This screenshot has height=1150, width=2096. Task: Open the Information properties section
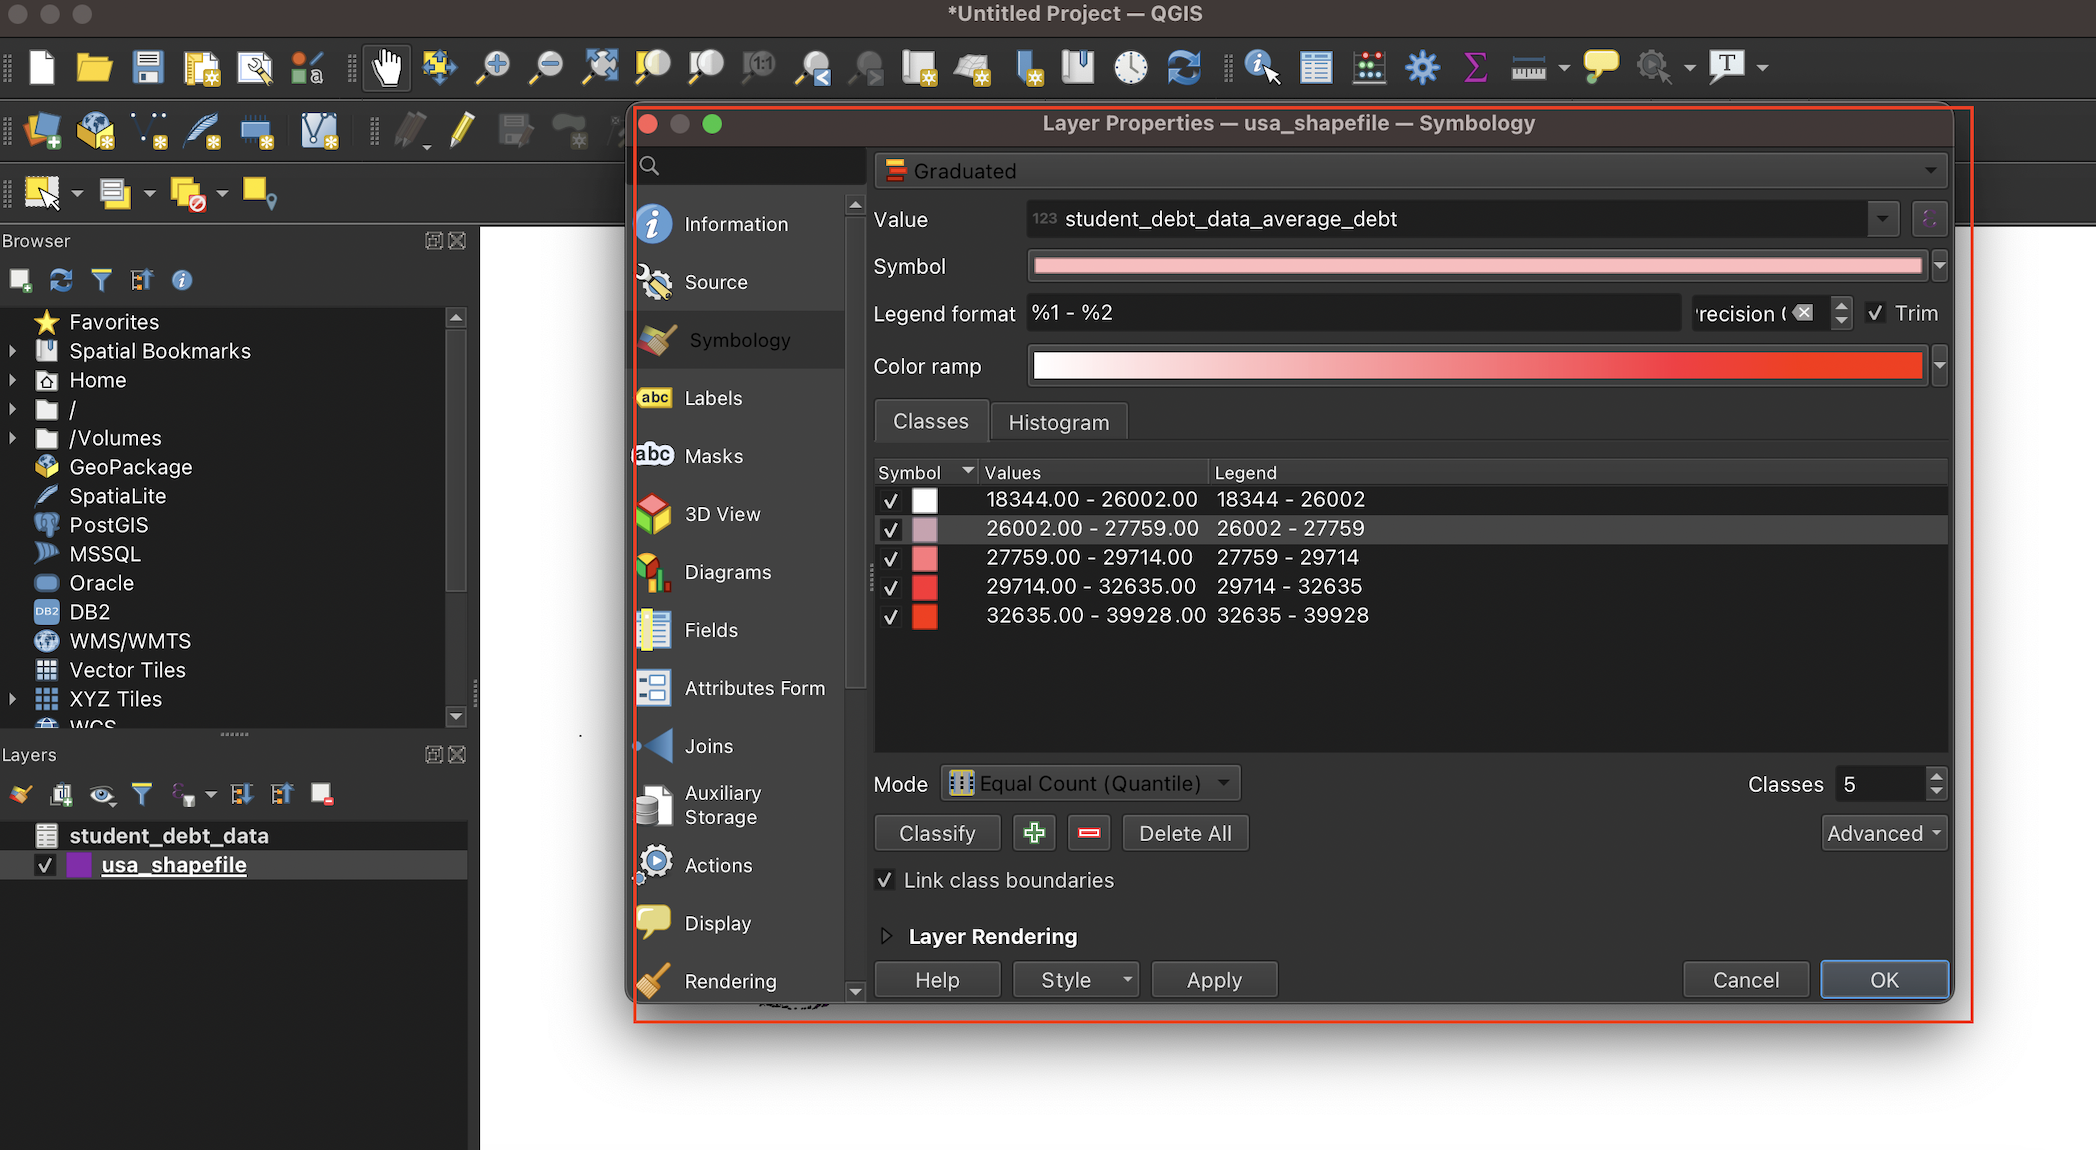tap(738, 224)
